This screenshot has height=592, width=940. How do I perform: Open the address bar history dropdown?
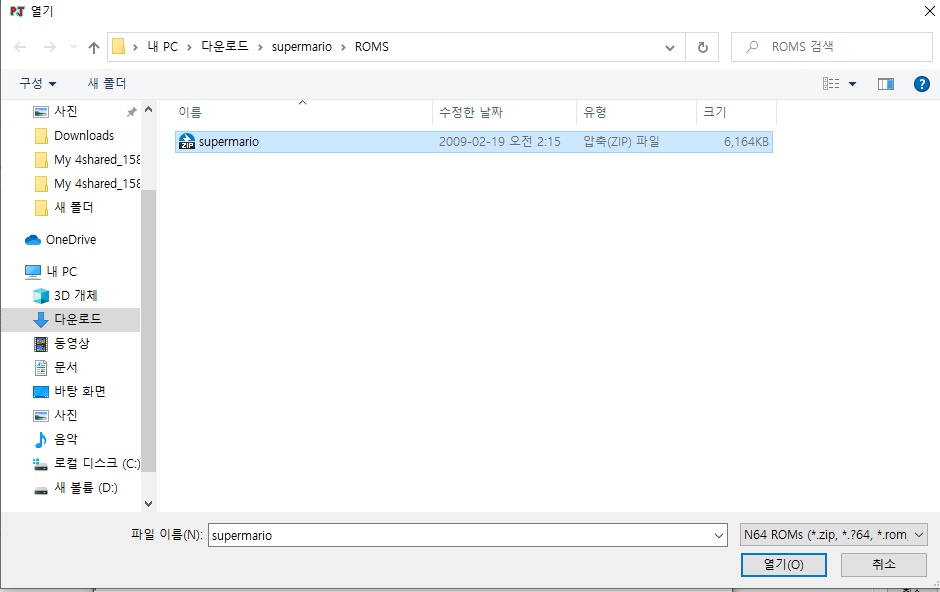(x=670, y=47)
